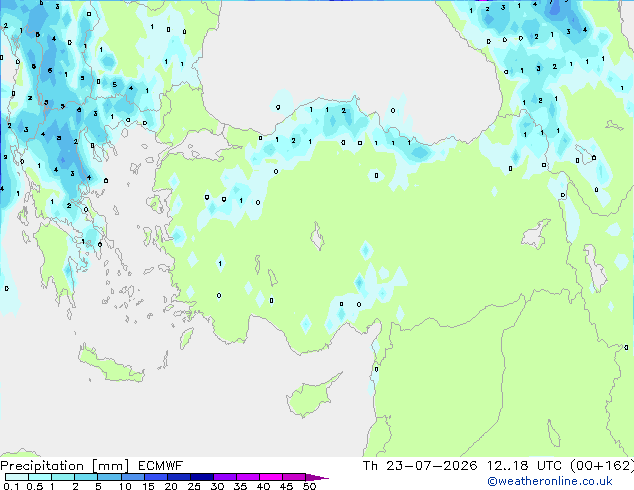Click the 35–40 mm legend color box
The height and width of the screenshot is (490, 634).
[247, 477]
